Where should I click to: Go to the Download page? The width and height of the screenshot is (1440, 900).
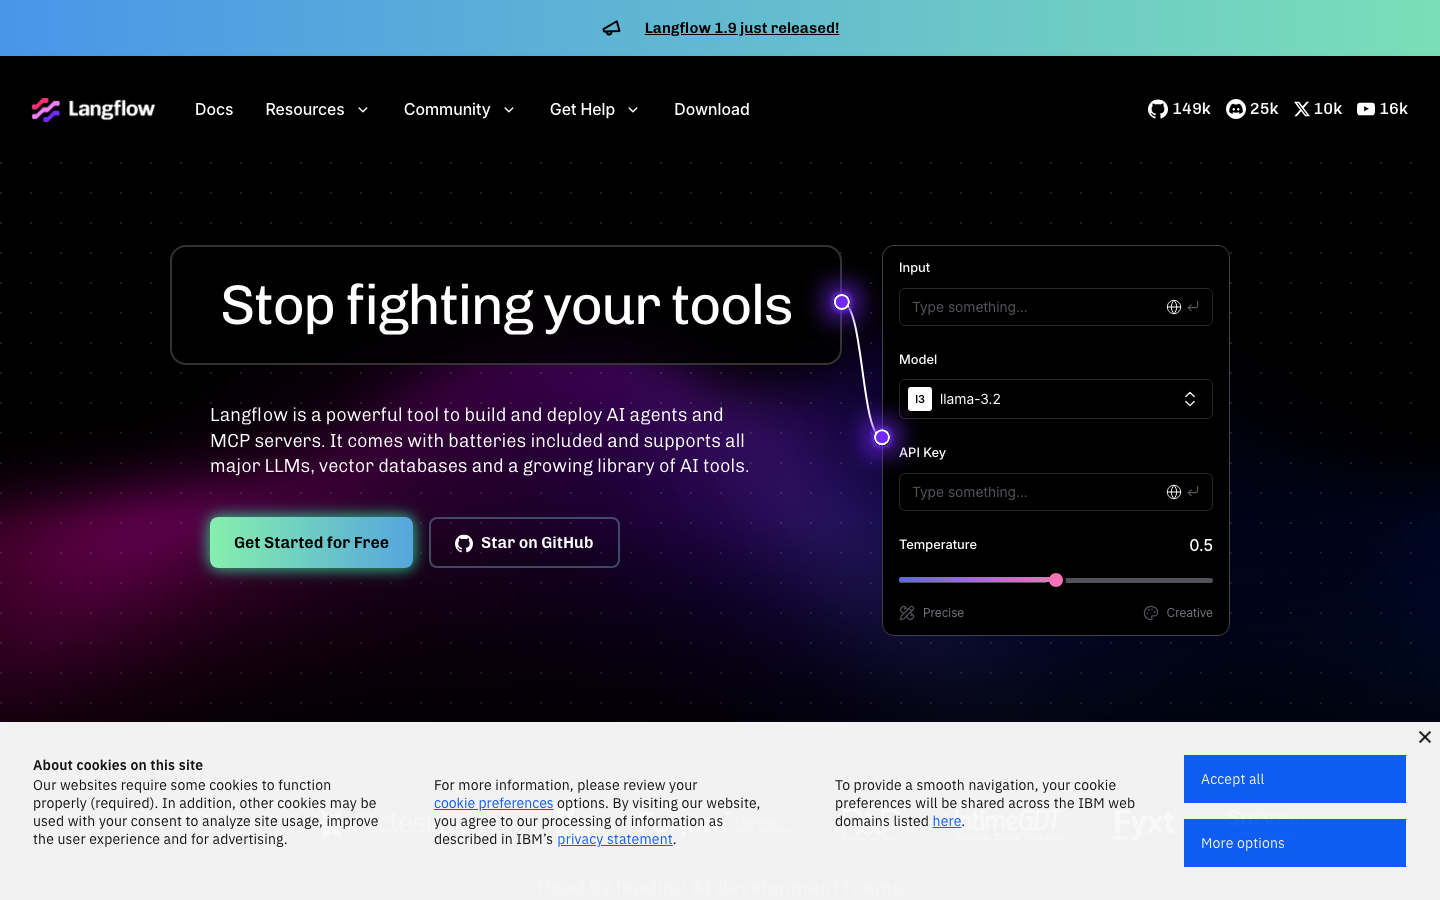point(712,109)
